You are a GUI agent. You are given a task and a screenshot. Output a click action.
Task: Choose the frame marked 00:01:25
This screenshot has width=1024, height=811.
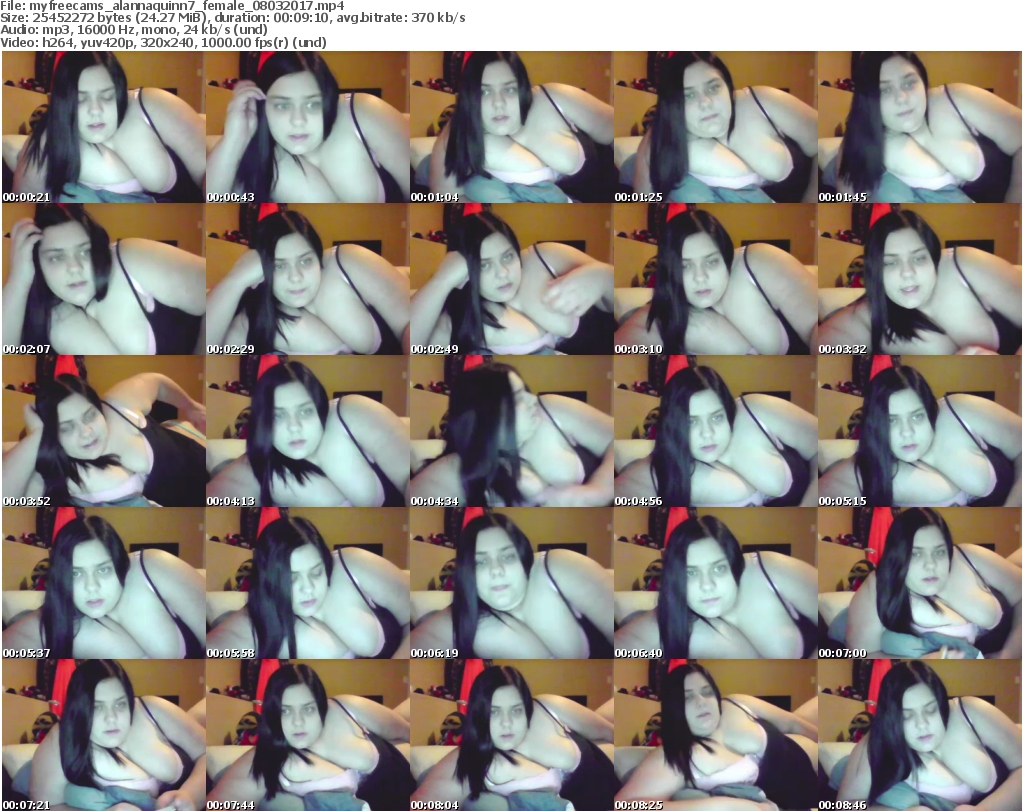click(x=715, y=127)
